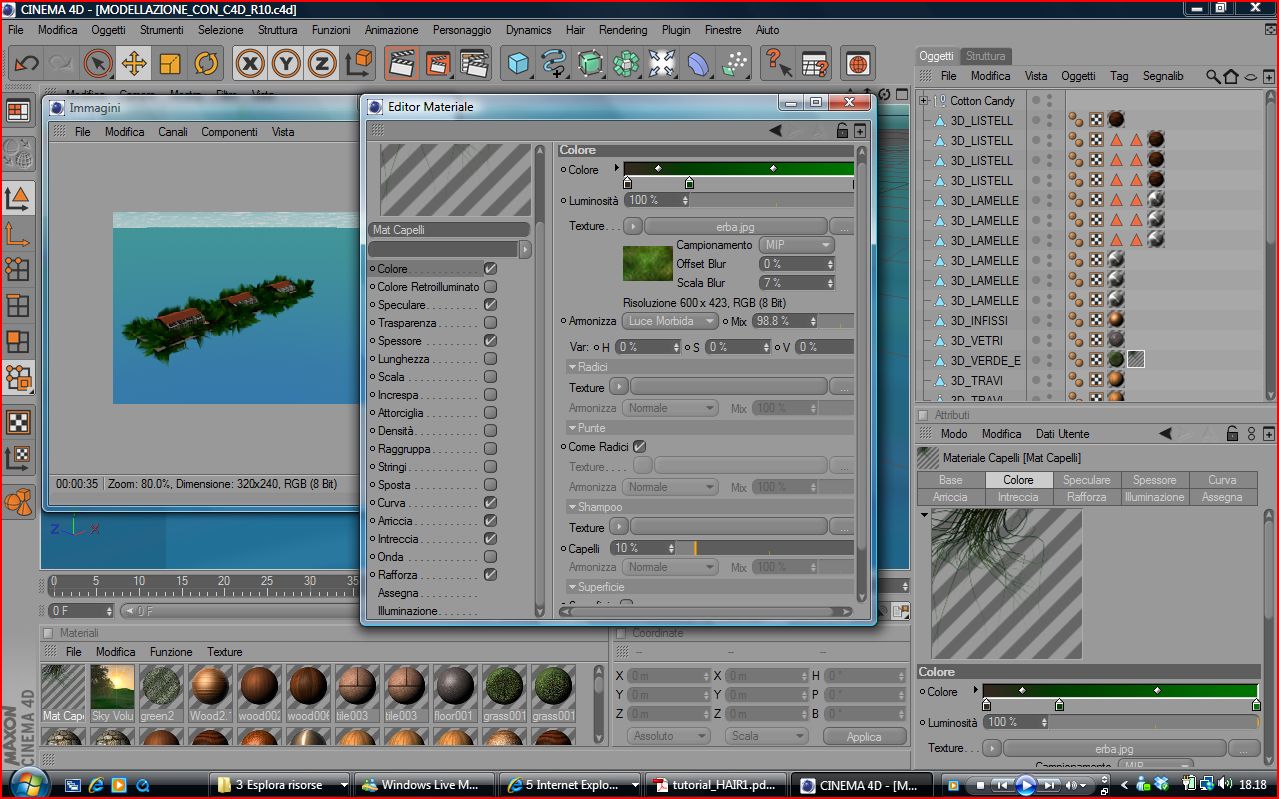Open the Hair menu

tap(575, 30)
